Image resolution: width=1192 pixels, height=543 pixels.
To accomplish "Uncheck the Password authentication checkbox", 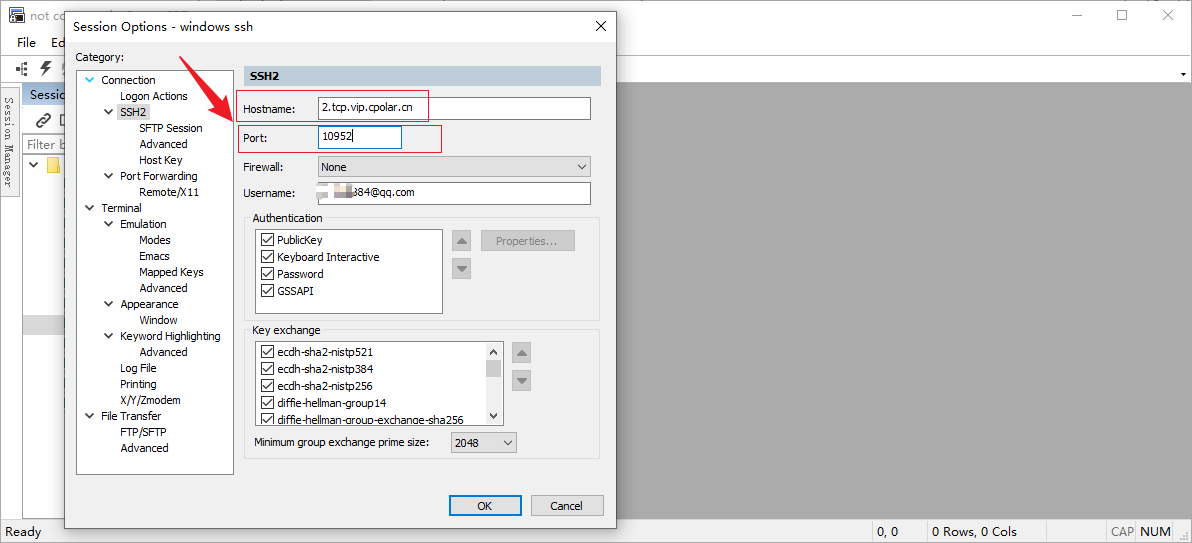I will pos(267,274).
